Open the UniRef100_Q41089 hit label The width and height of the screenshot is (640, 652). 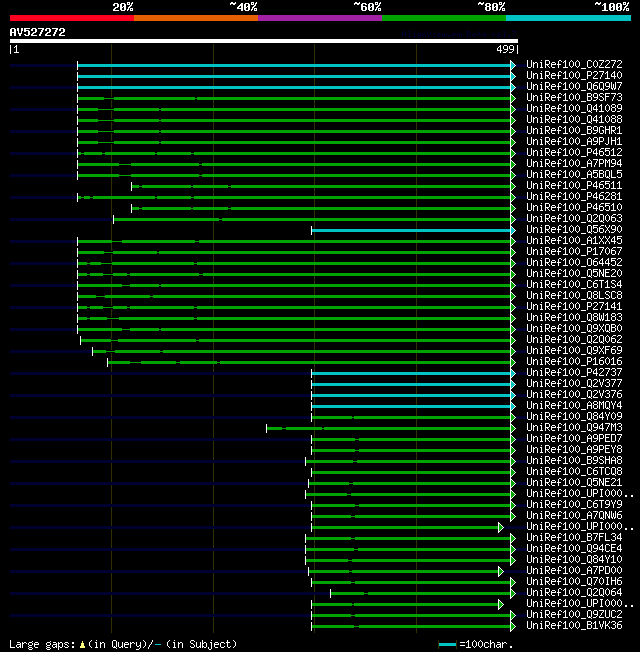tap(574, 108)
